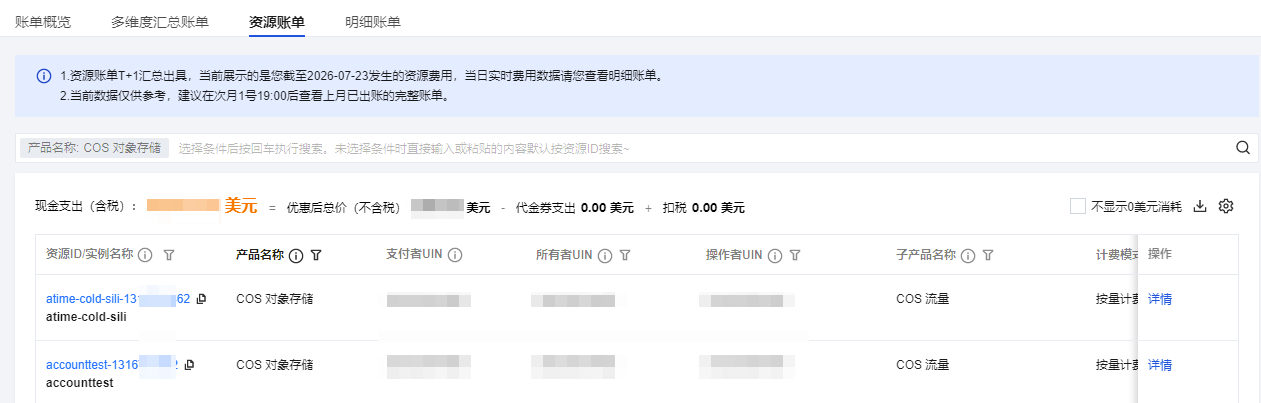The image size is (1261, 403).
Task: Download the resource bill via download icon
Action: click(x=1201, y=207)
